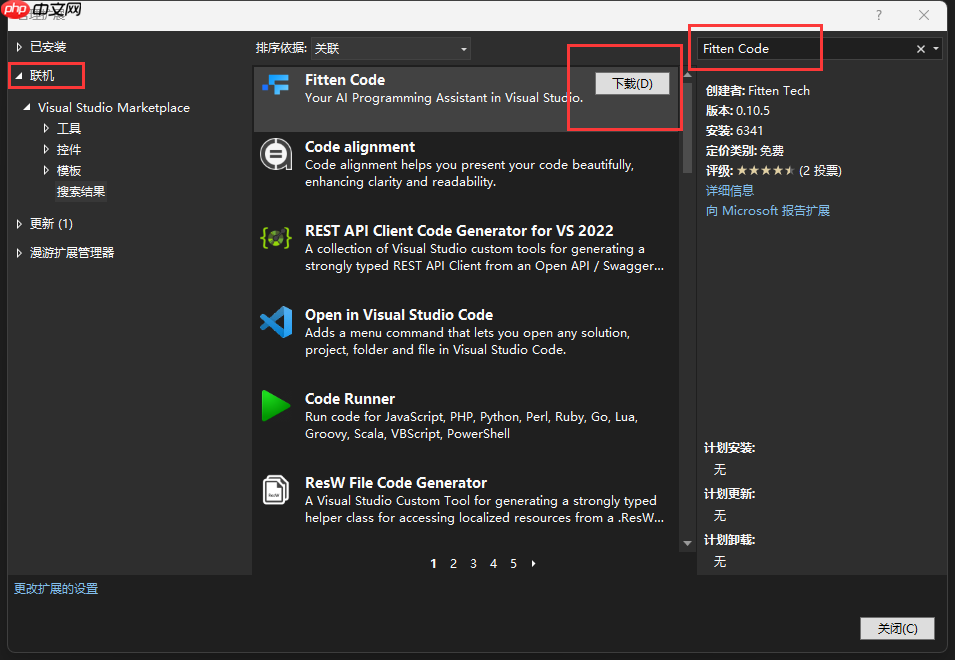Screen dimensions: 955x660
Task: Click the help question mark icon
Action: tap(878, 15)
